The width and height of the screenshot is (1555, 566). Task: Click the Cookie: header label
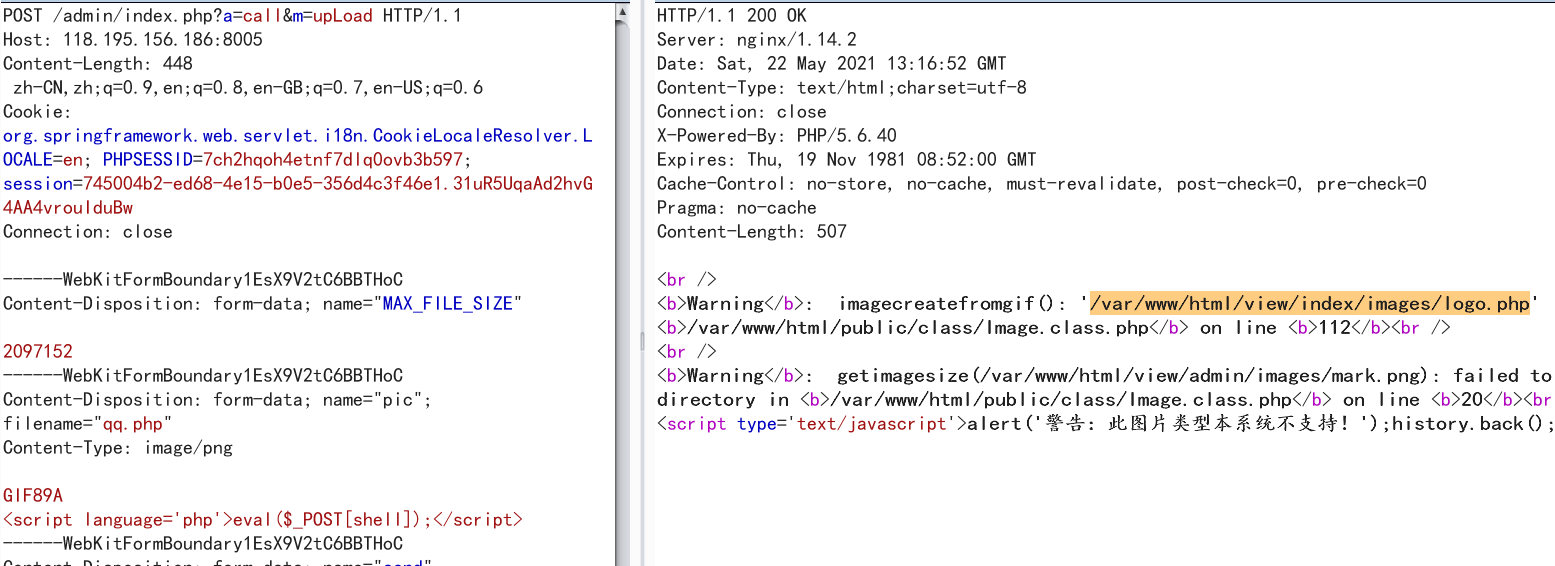coord(37,112)
